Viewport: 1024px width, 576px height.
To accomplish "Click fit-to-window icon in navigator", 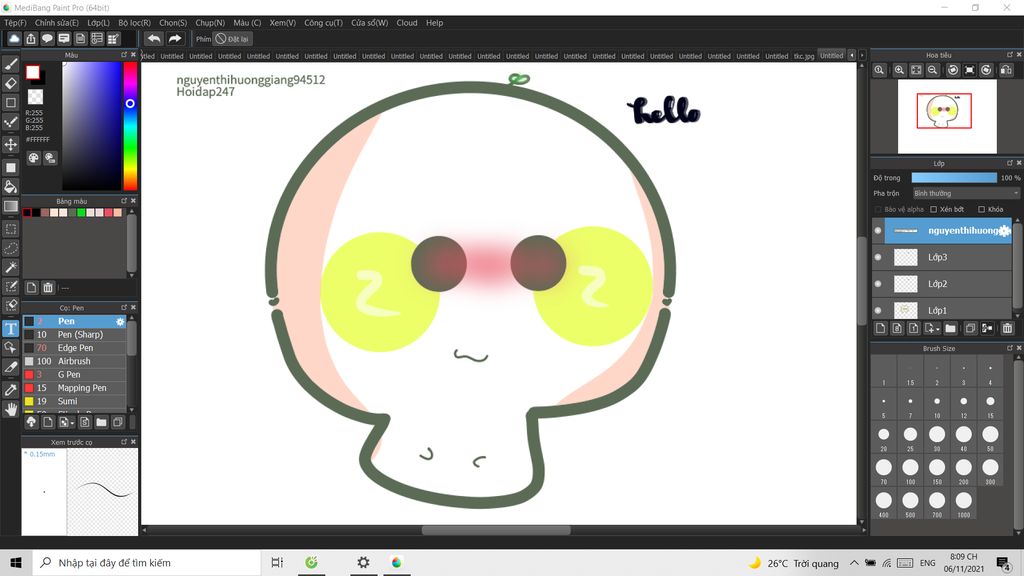I will coord(916,70).
